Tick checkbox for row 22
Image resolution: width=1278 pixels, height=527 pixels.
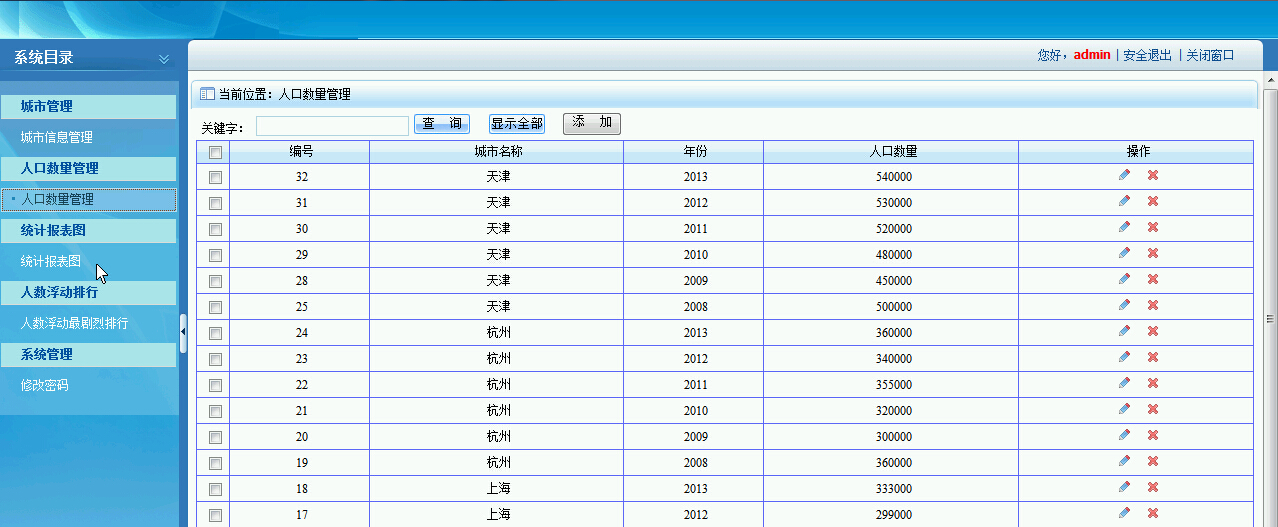click(x=215, y=385)
